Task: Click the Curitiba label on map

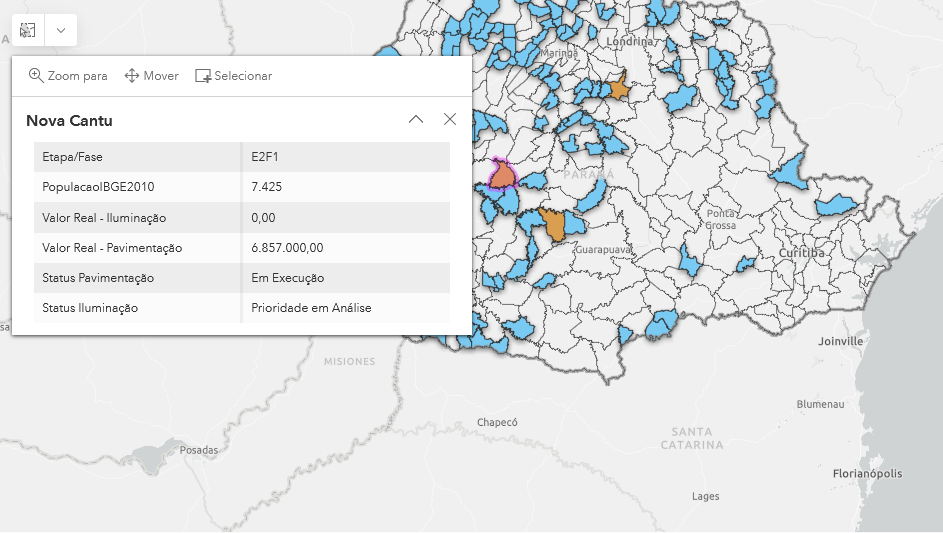Action: click(x=802, y=254)
